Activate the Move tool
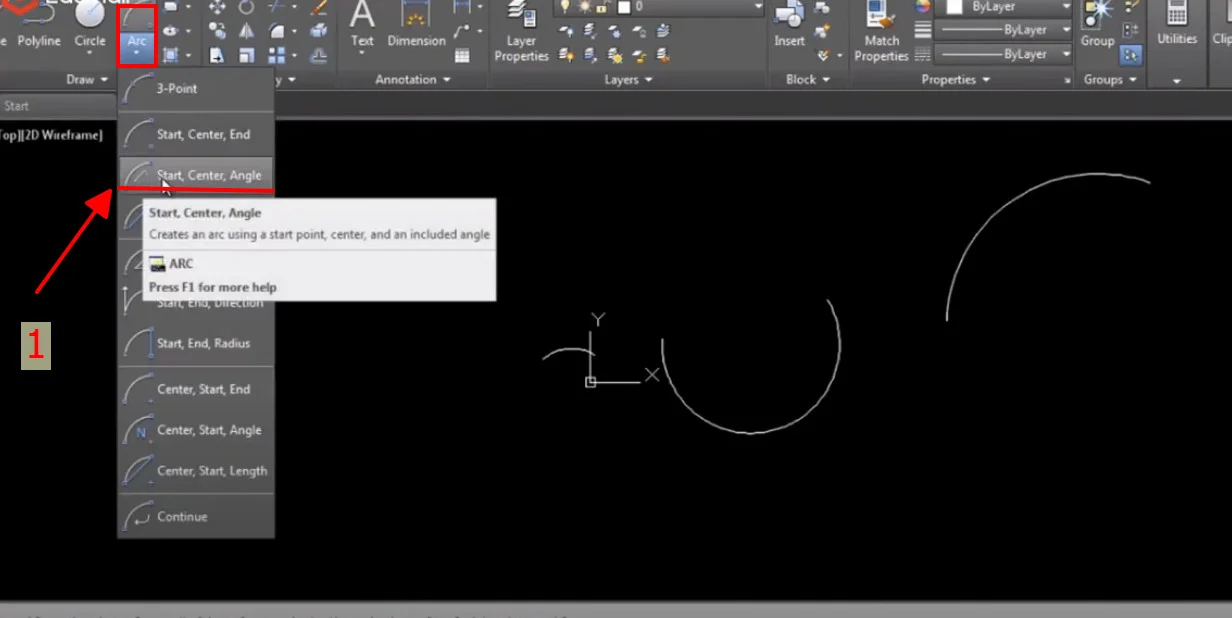The image size is (1232, 618). point(217,8)
